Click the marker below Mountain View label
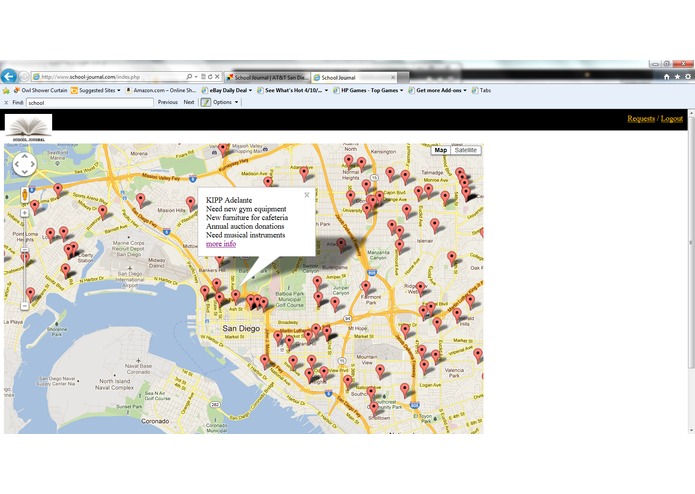 coord(380,371)
